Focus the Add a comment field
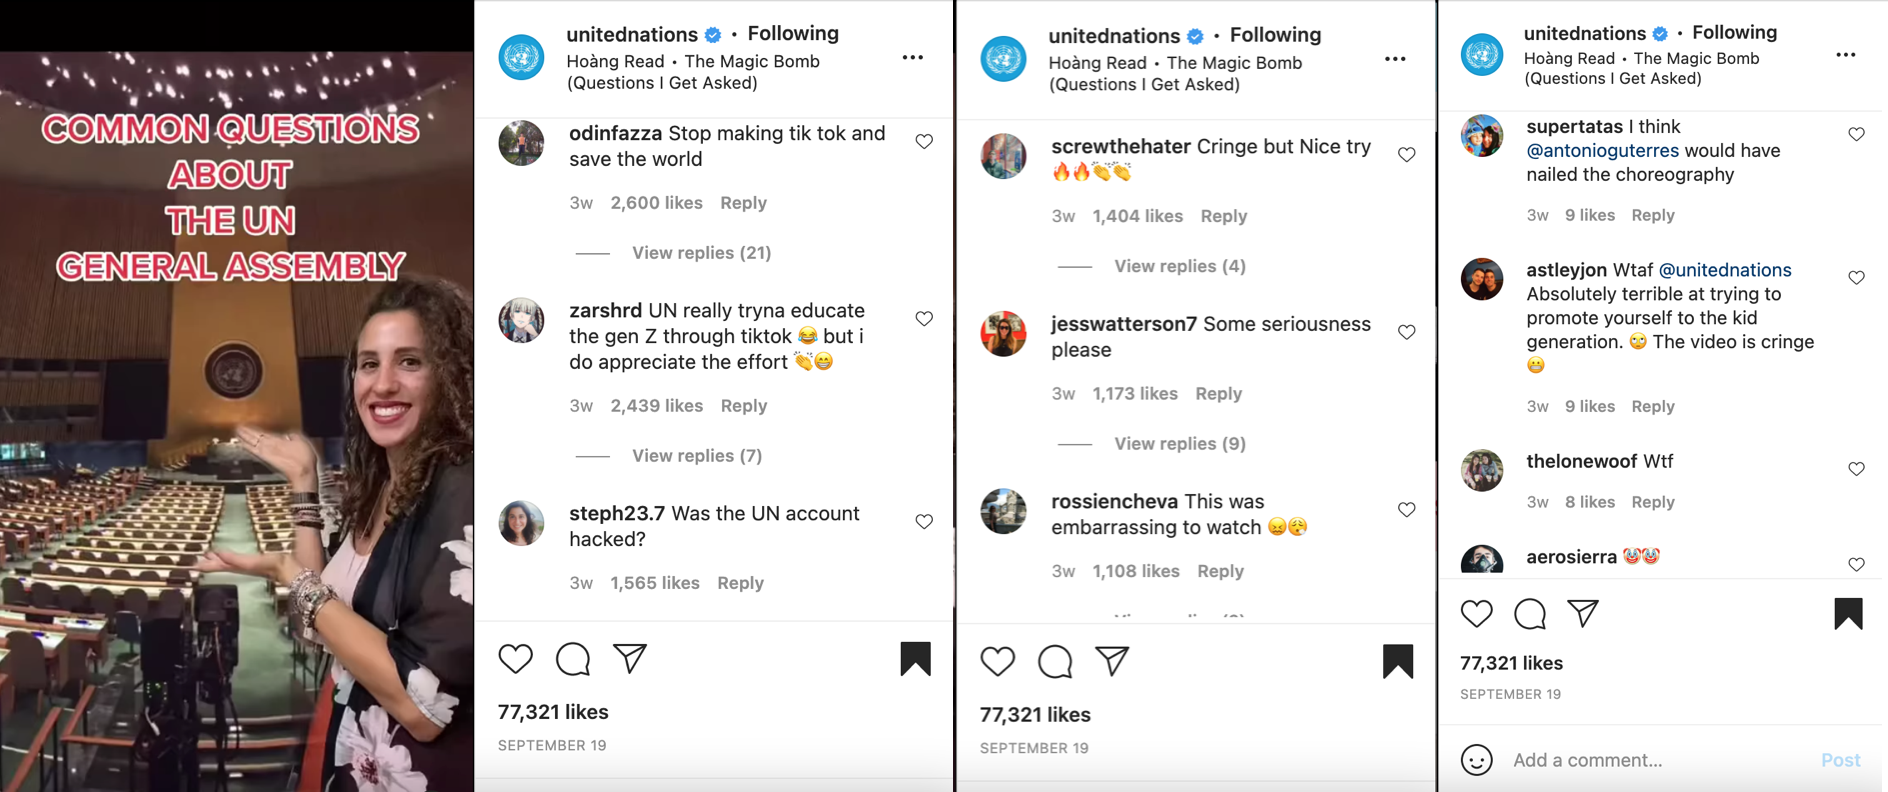 1650,760
